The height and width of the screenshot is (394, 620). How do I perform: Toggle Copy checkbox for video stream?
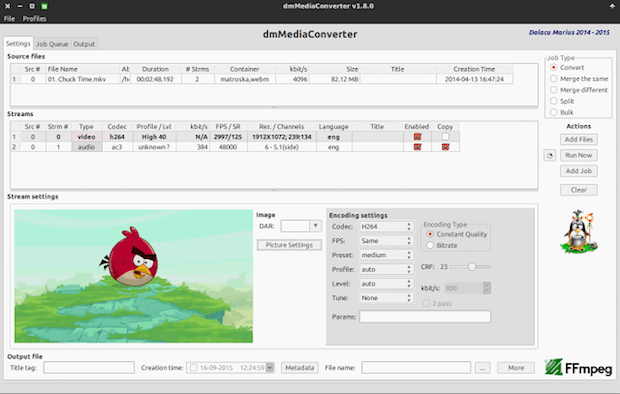pyautogui.click(x=445, y=137)
